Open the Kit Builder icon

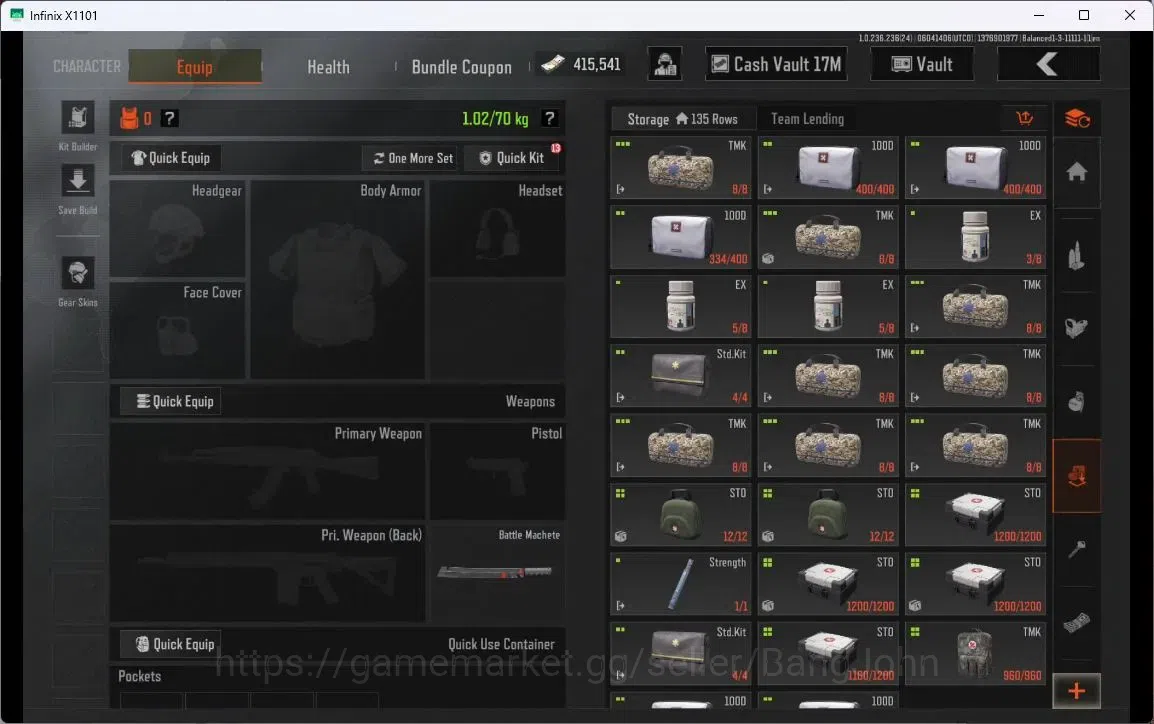pos(78,118)
